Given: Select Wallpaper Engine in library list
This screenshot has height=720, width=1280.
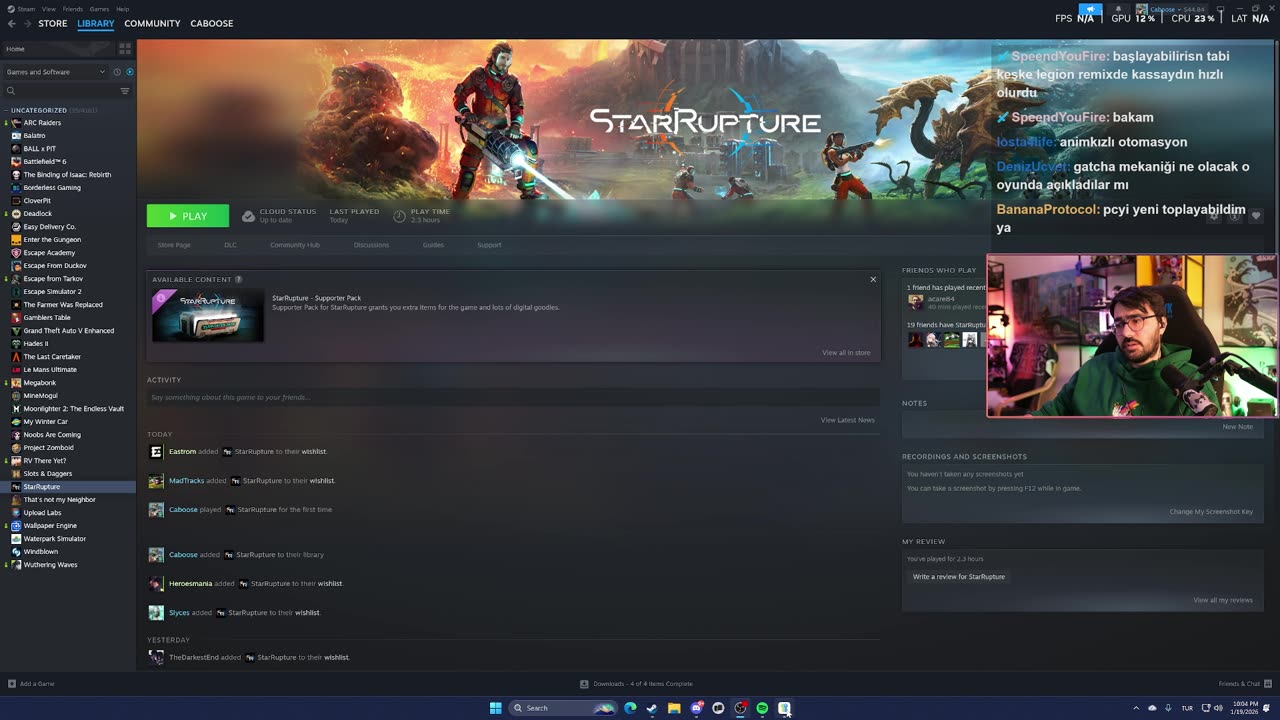Looking at the screenshot, I should [50, 526].
